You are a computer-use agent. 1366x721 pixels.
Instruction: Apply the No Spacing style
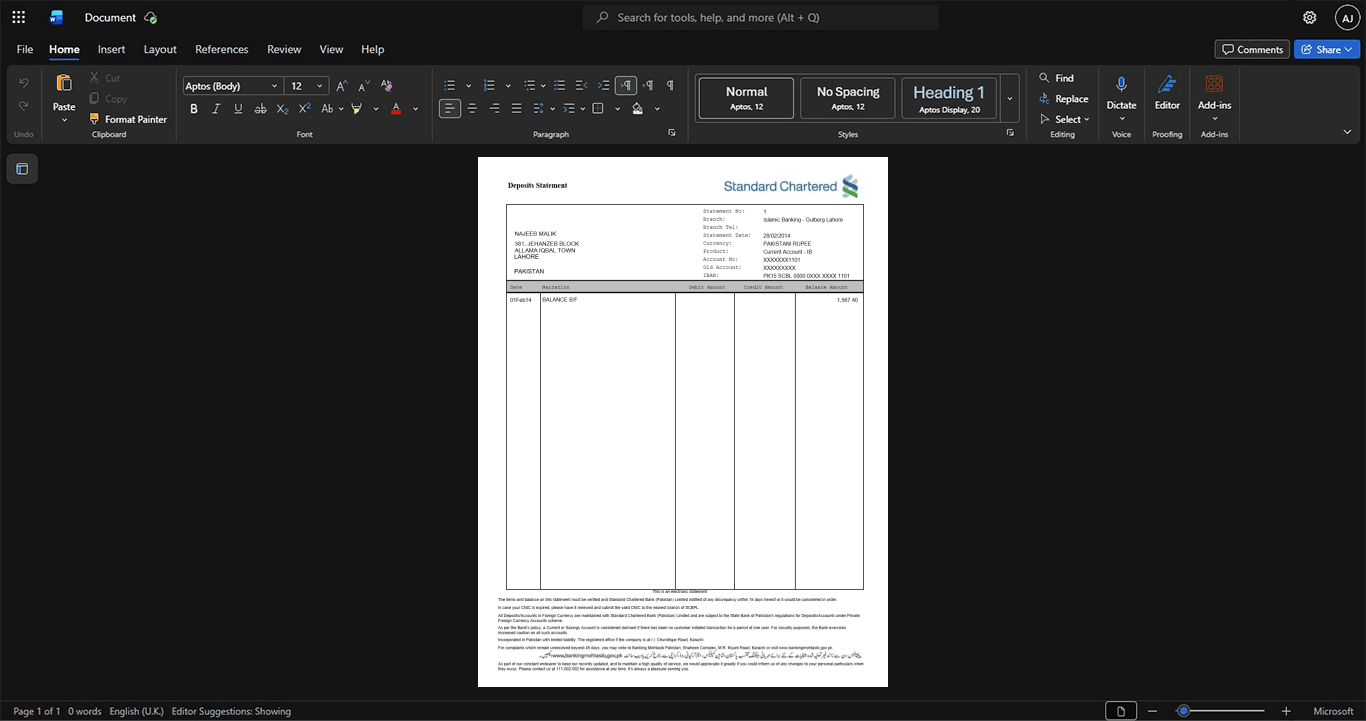(x=848, y=98)
